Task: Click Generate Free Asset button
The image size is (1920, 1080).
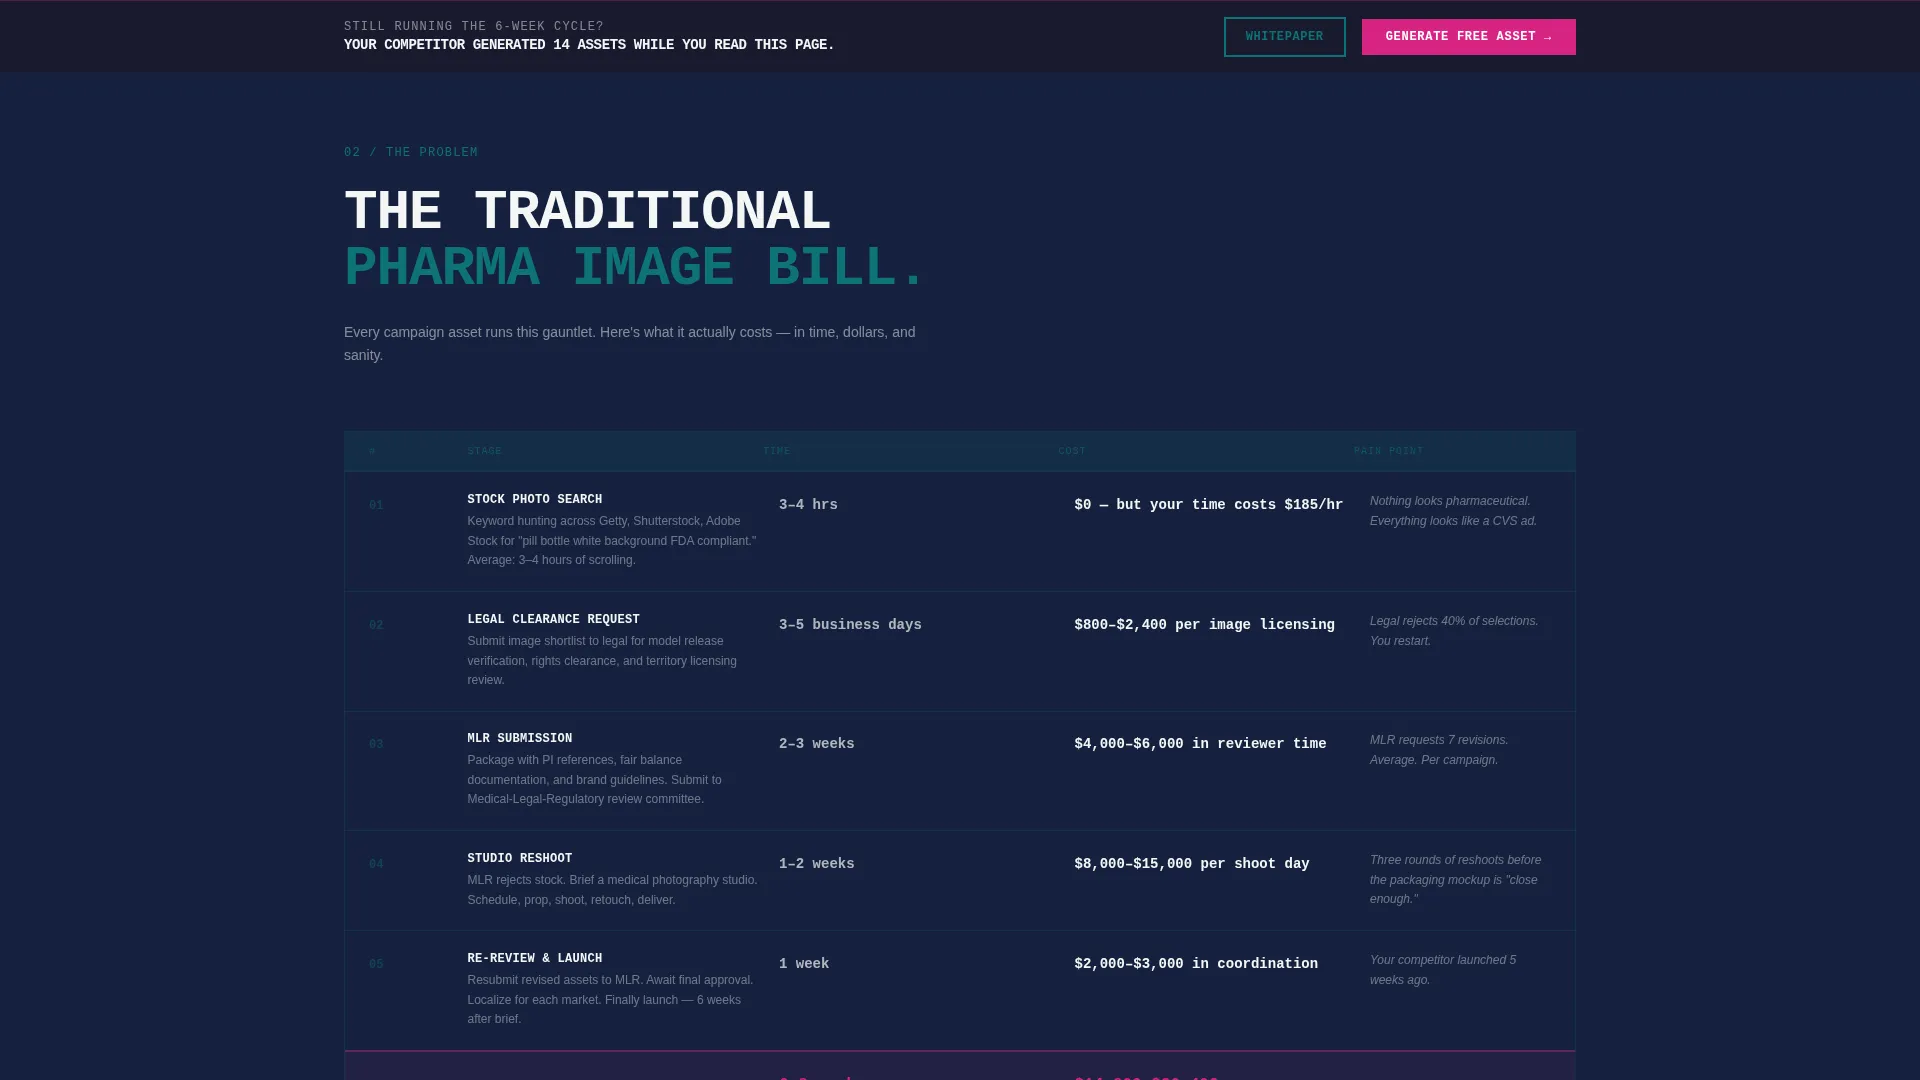Action: pyautogui.click(x=1468, y=37)
